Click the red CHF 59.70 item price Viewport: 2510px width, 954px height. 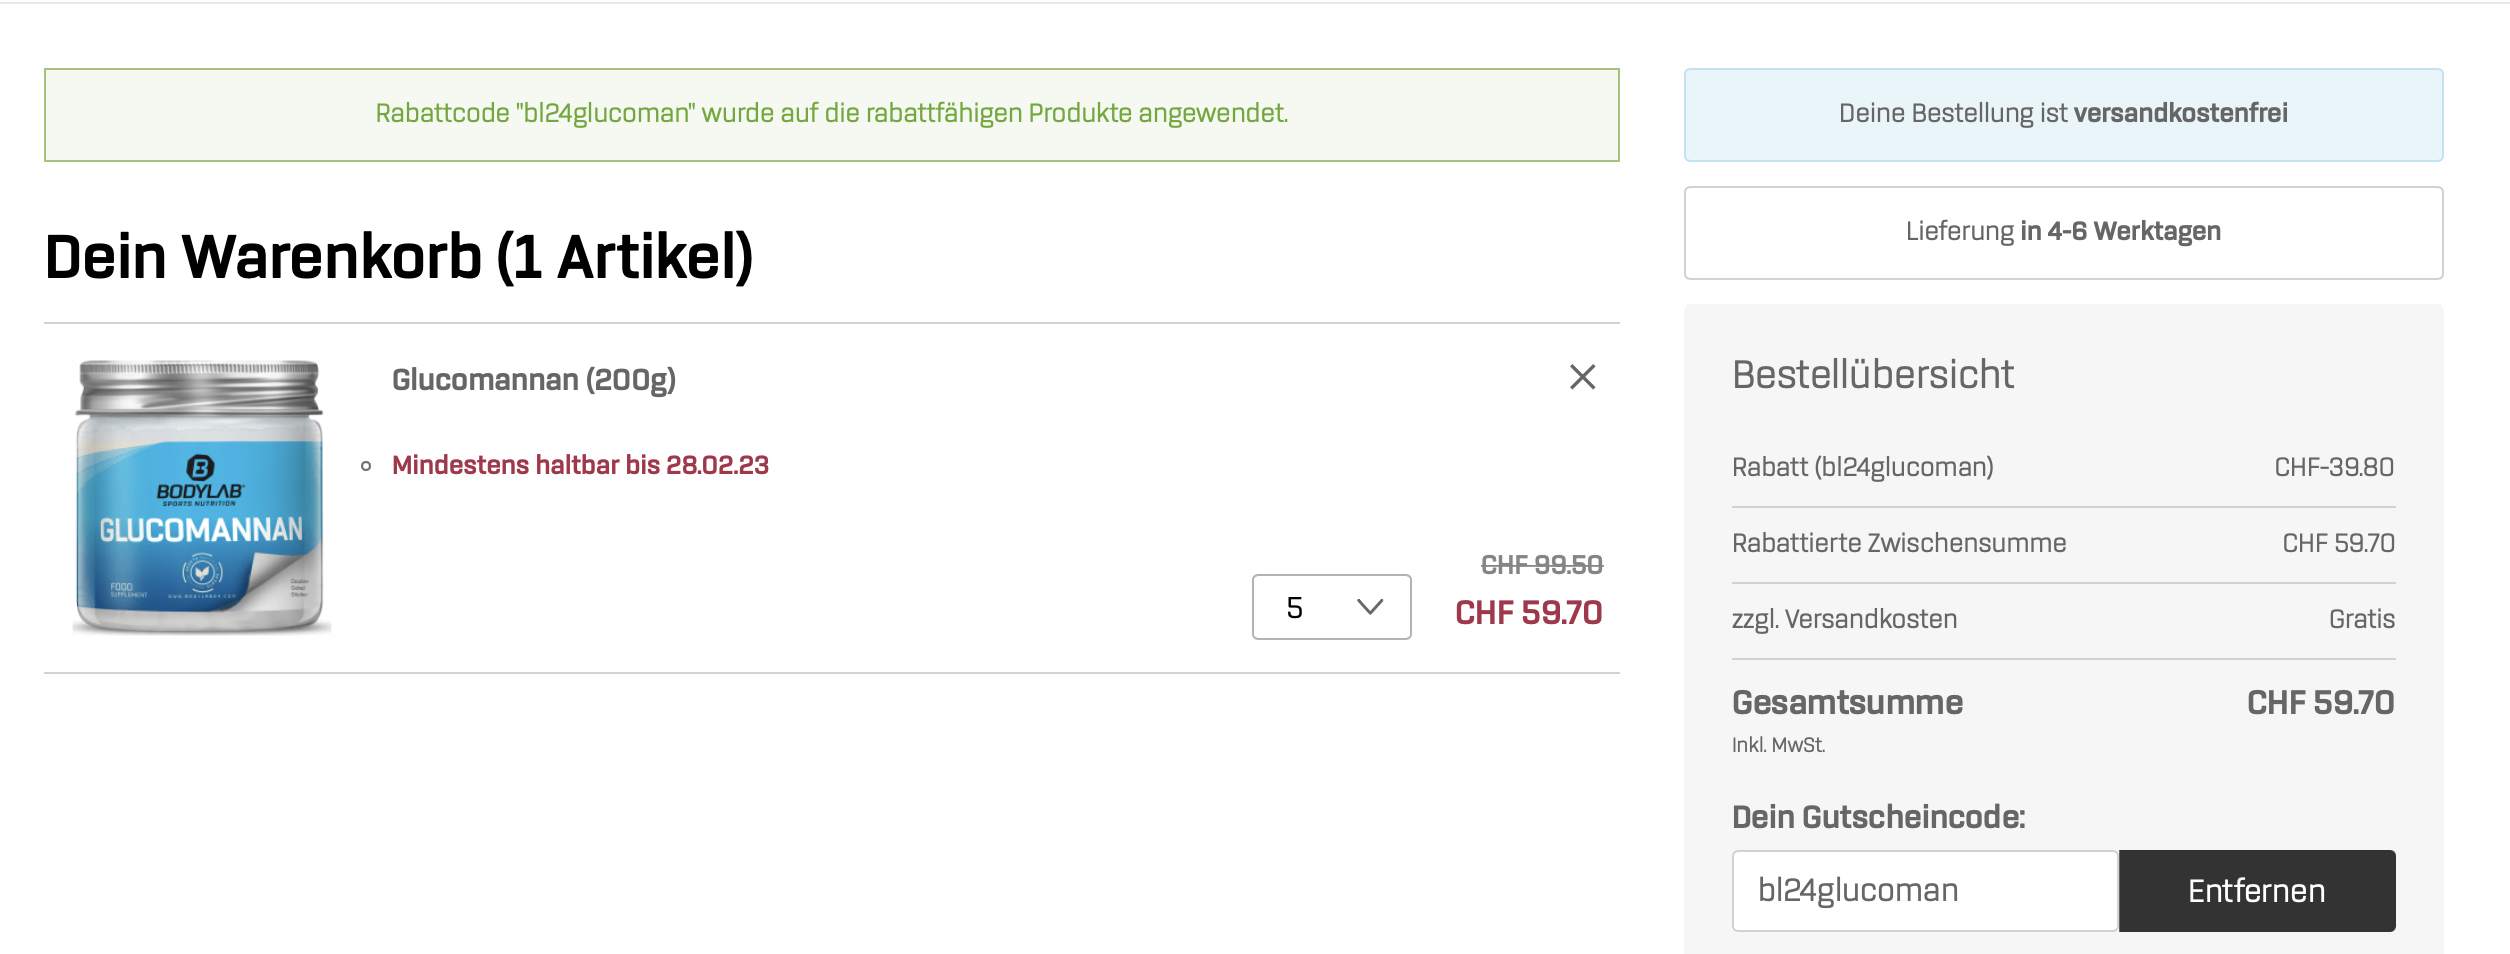1528,612
